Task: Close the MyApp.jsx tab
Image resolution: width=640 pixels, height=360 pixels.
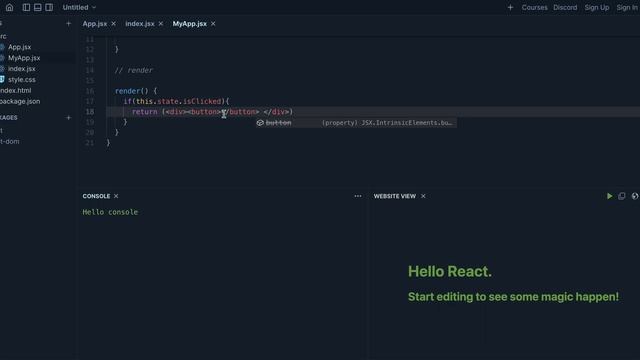Action: coord(213,24)
